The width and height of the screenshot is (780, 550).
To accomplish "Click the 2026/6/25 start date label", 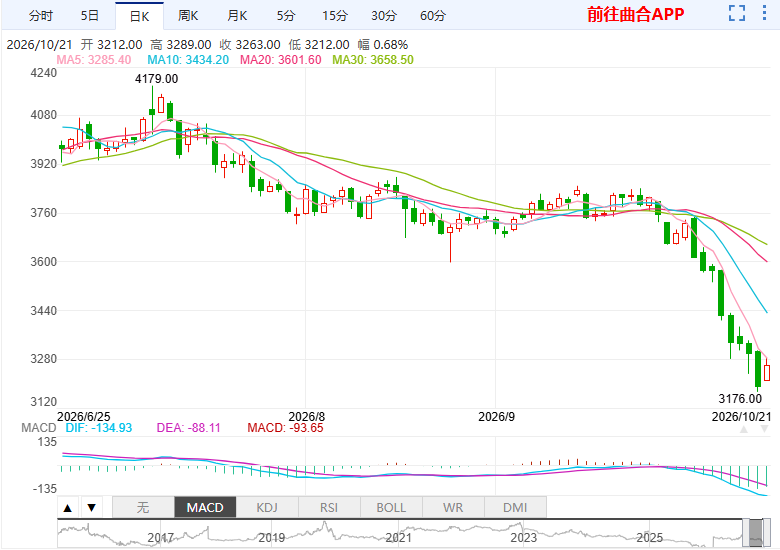I will point(84,417).
